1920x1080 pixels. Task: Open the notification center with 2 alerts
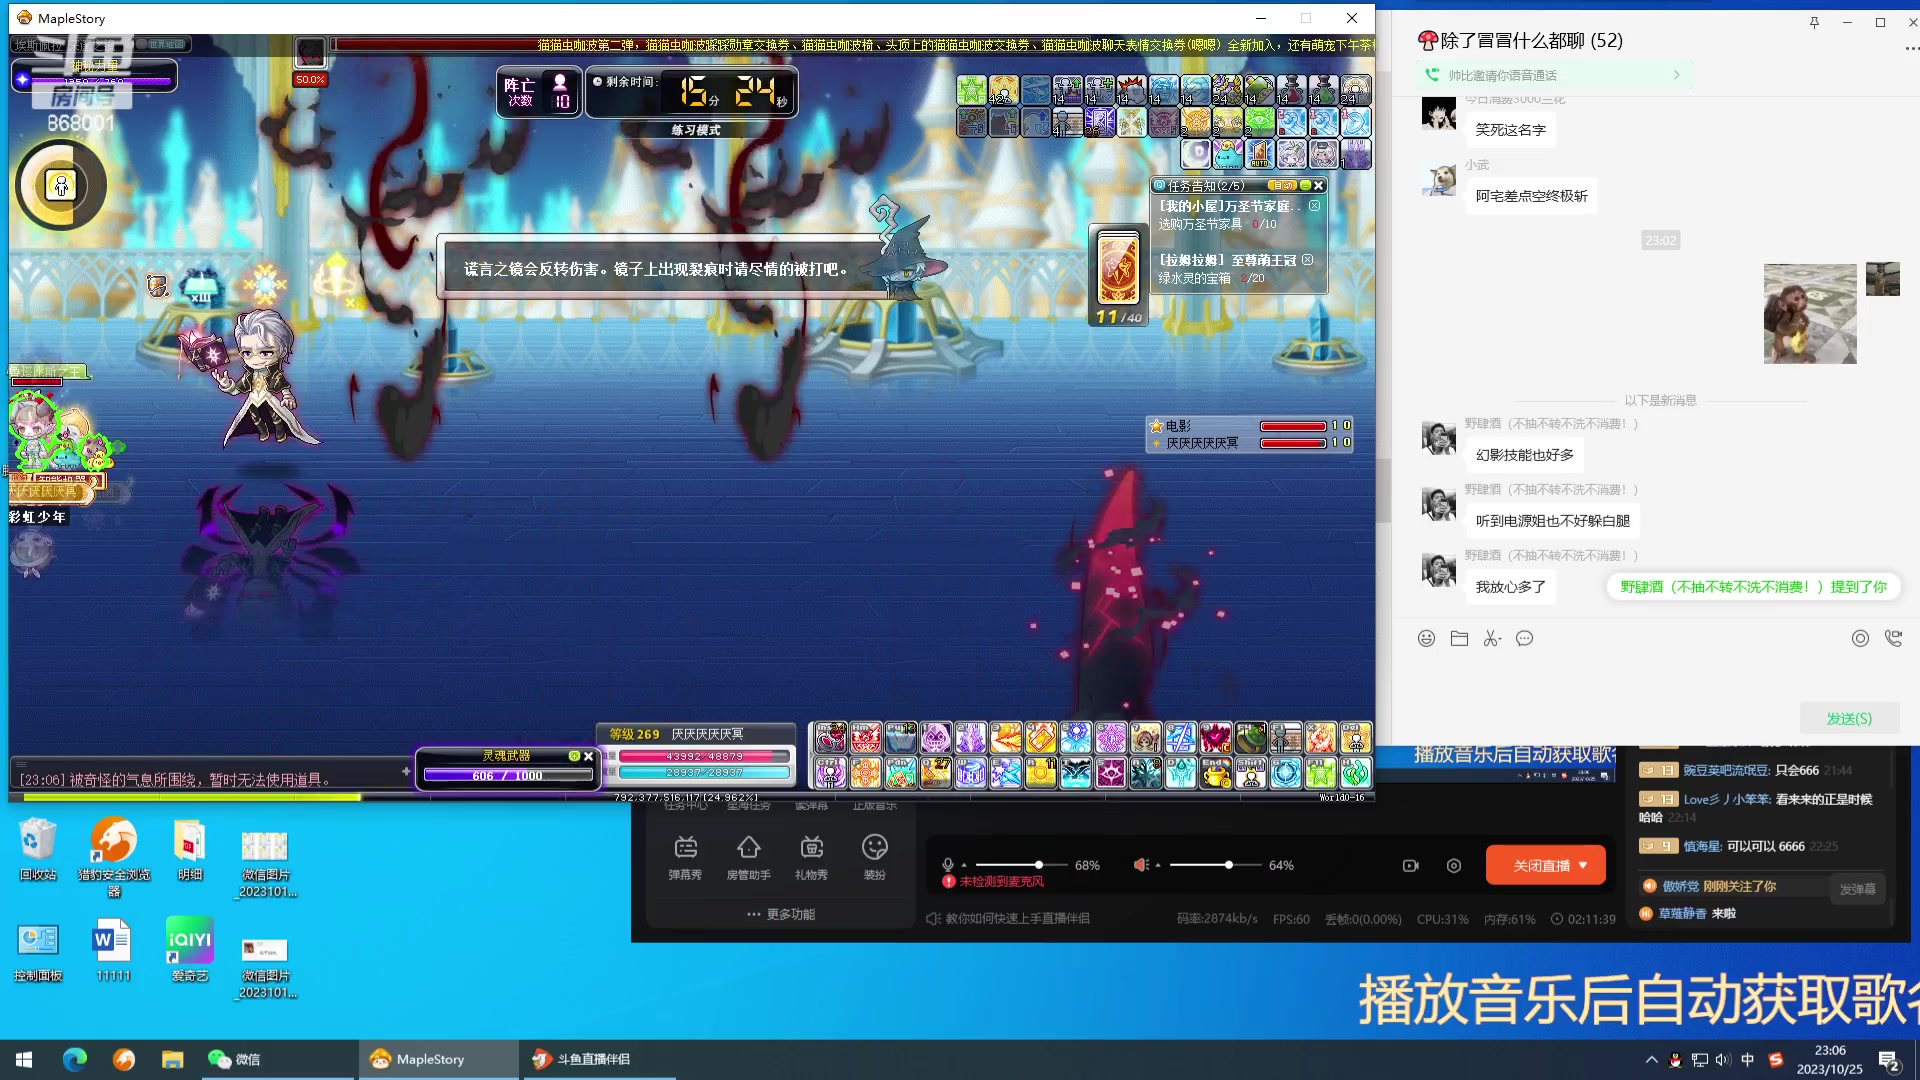pos(1890,1060)
